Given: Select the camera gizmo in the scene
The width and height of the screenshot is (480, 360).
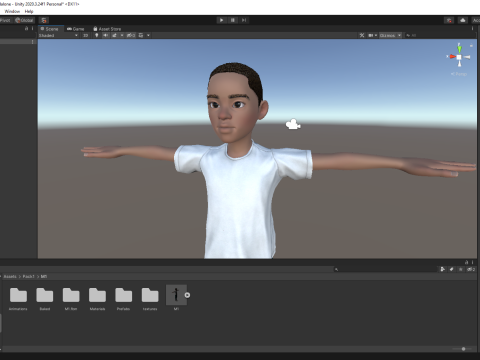Looking at the screenshot, I should point(293,124).
